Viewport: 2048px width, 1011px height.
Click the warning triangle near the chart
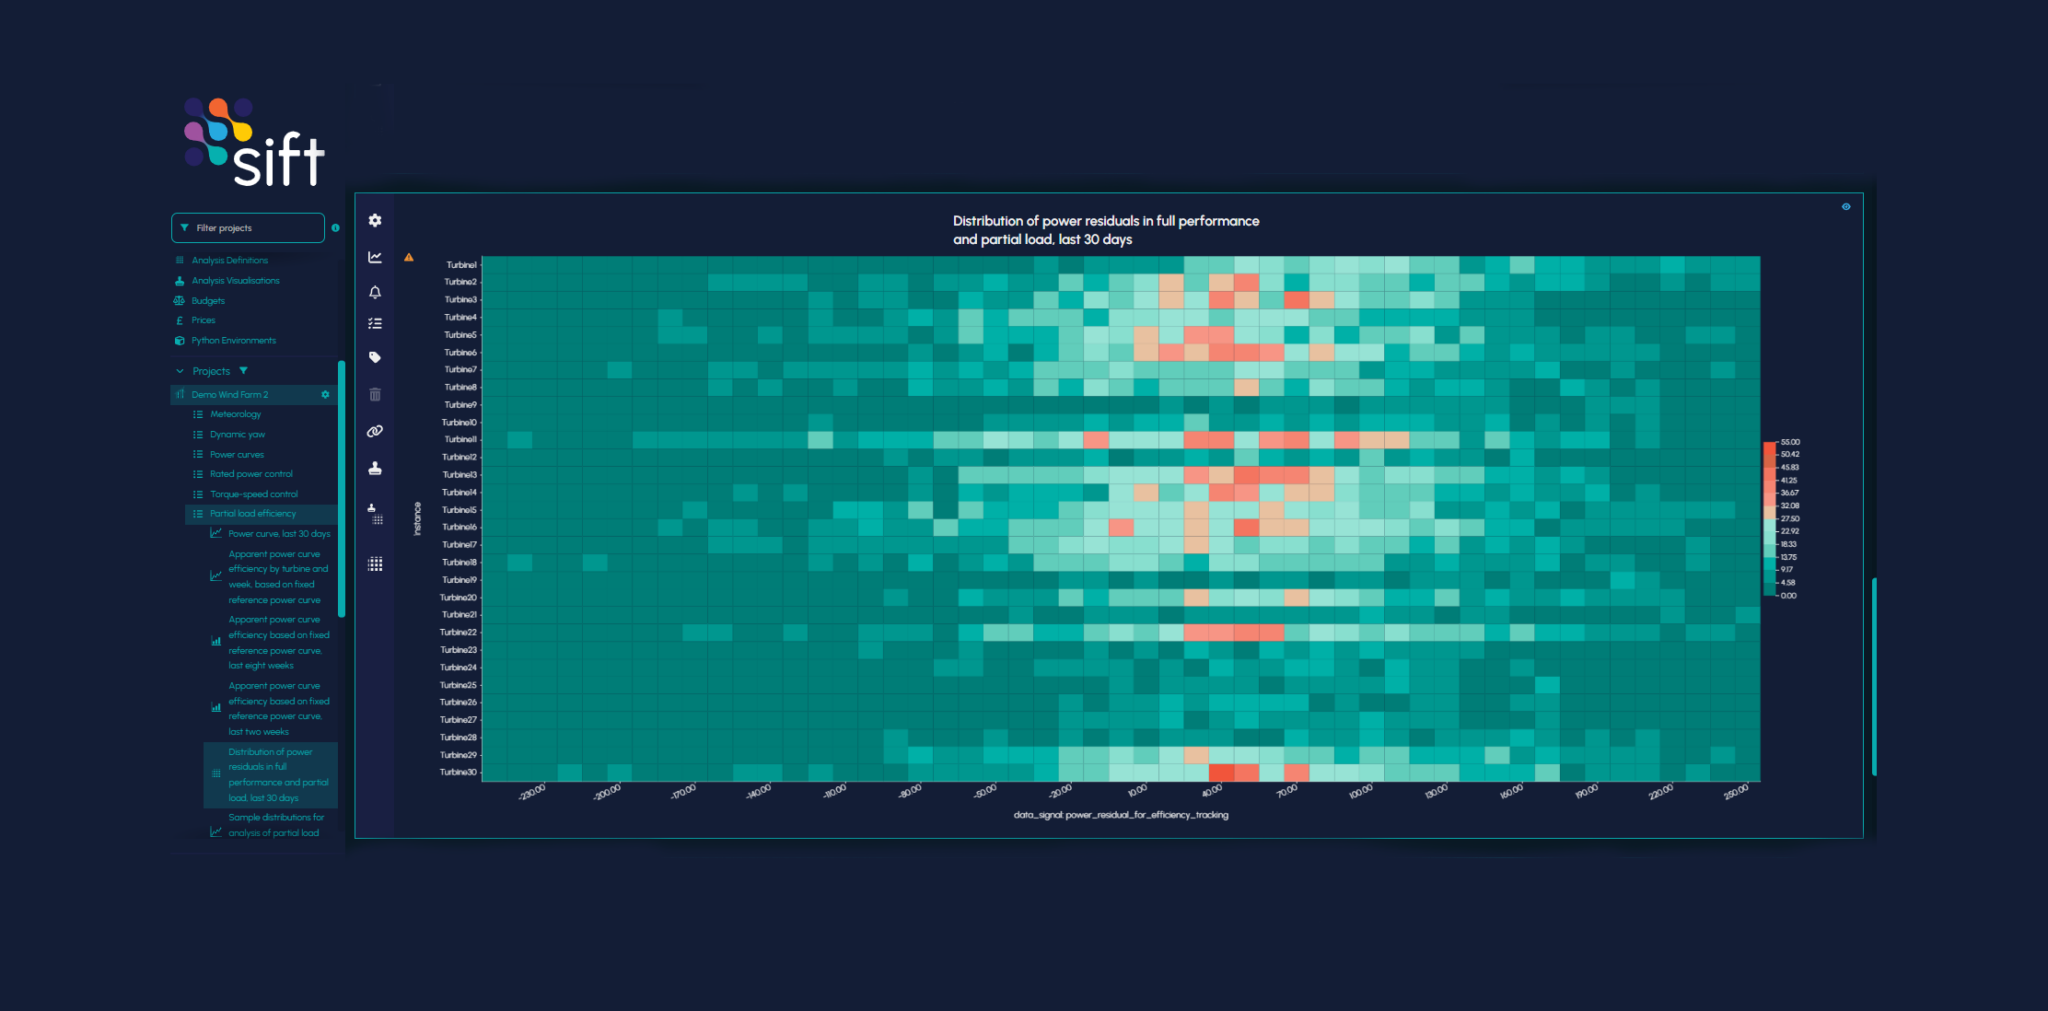[408, 257]
